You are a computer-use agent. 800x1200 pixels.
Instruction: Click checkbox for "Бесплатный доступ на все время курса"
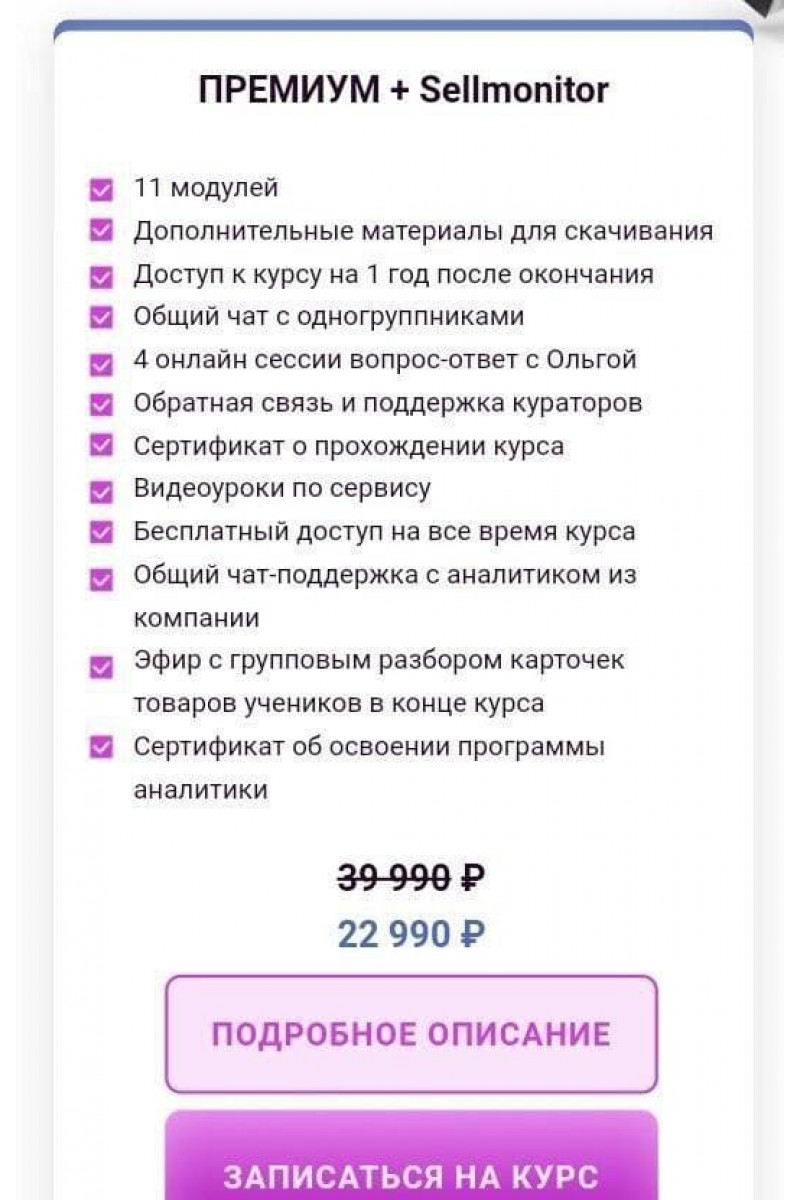(x=101, y=533)
